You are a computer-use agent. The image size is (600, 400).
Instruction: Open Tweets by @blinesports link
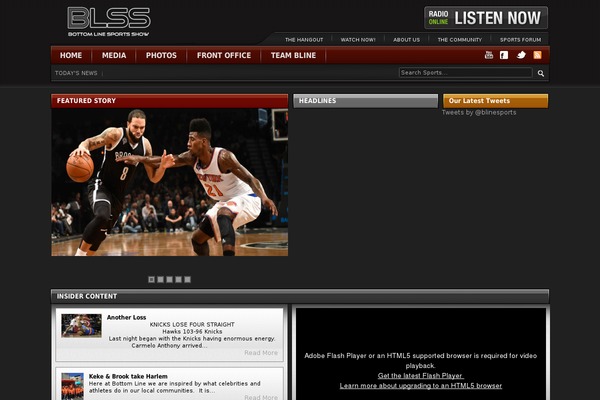(x=479, y=113)
